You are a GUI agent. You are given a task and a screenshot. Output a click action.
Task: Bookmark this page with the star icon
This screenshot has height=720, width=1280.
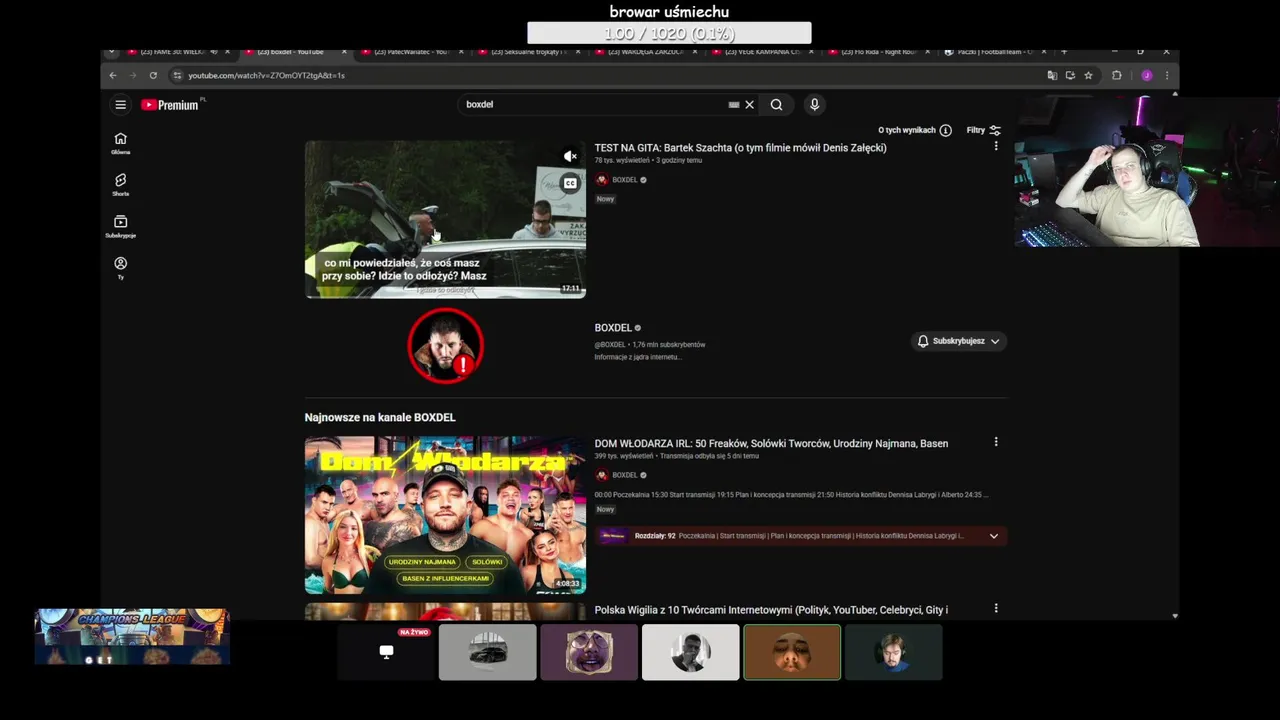pyautogui.click(x=1088, y=75)
